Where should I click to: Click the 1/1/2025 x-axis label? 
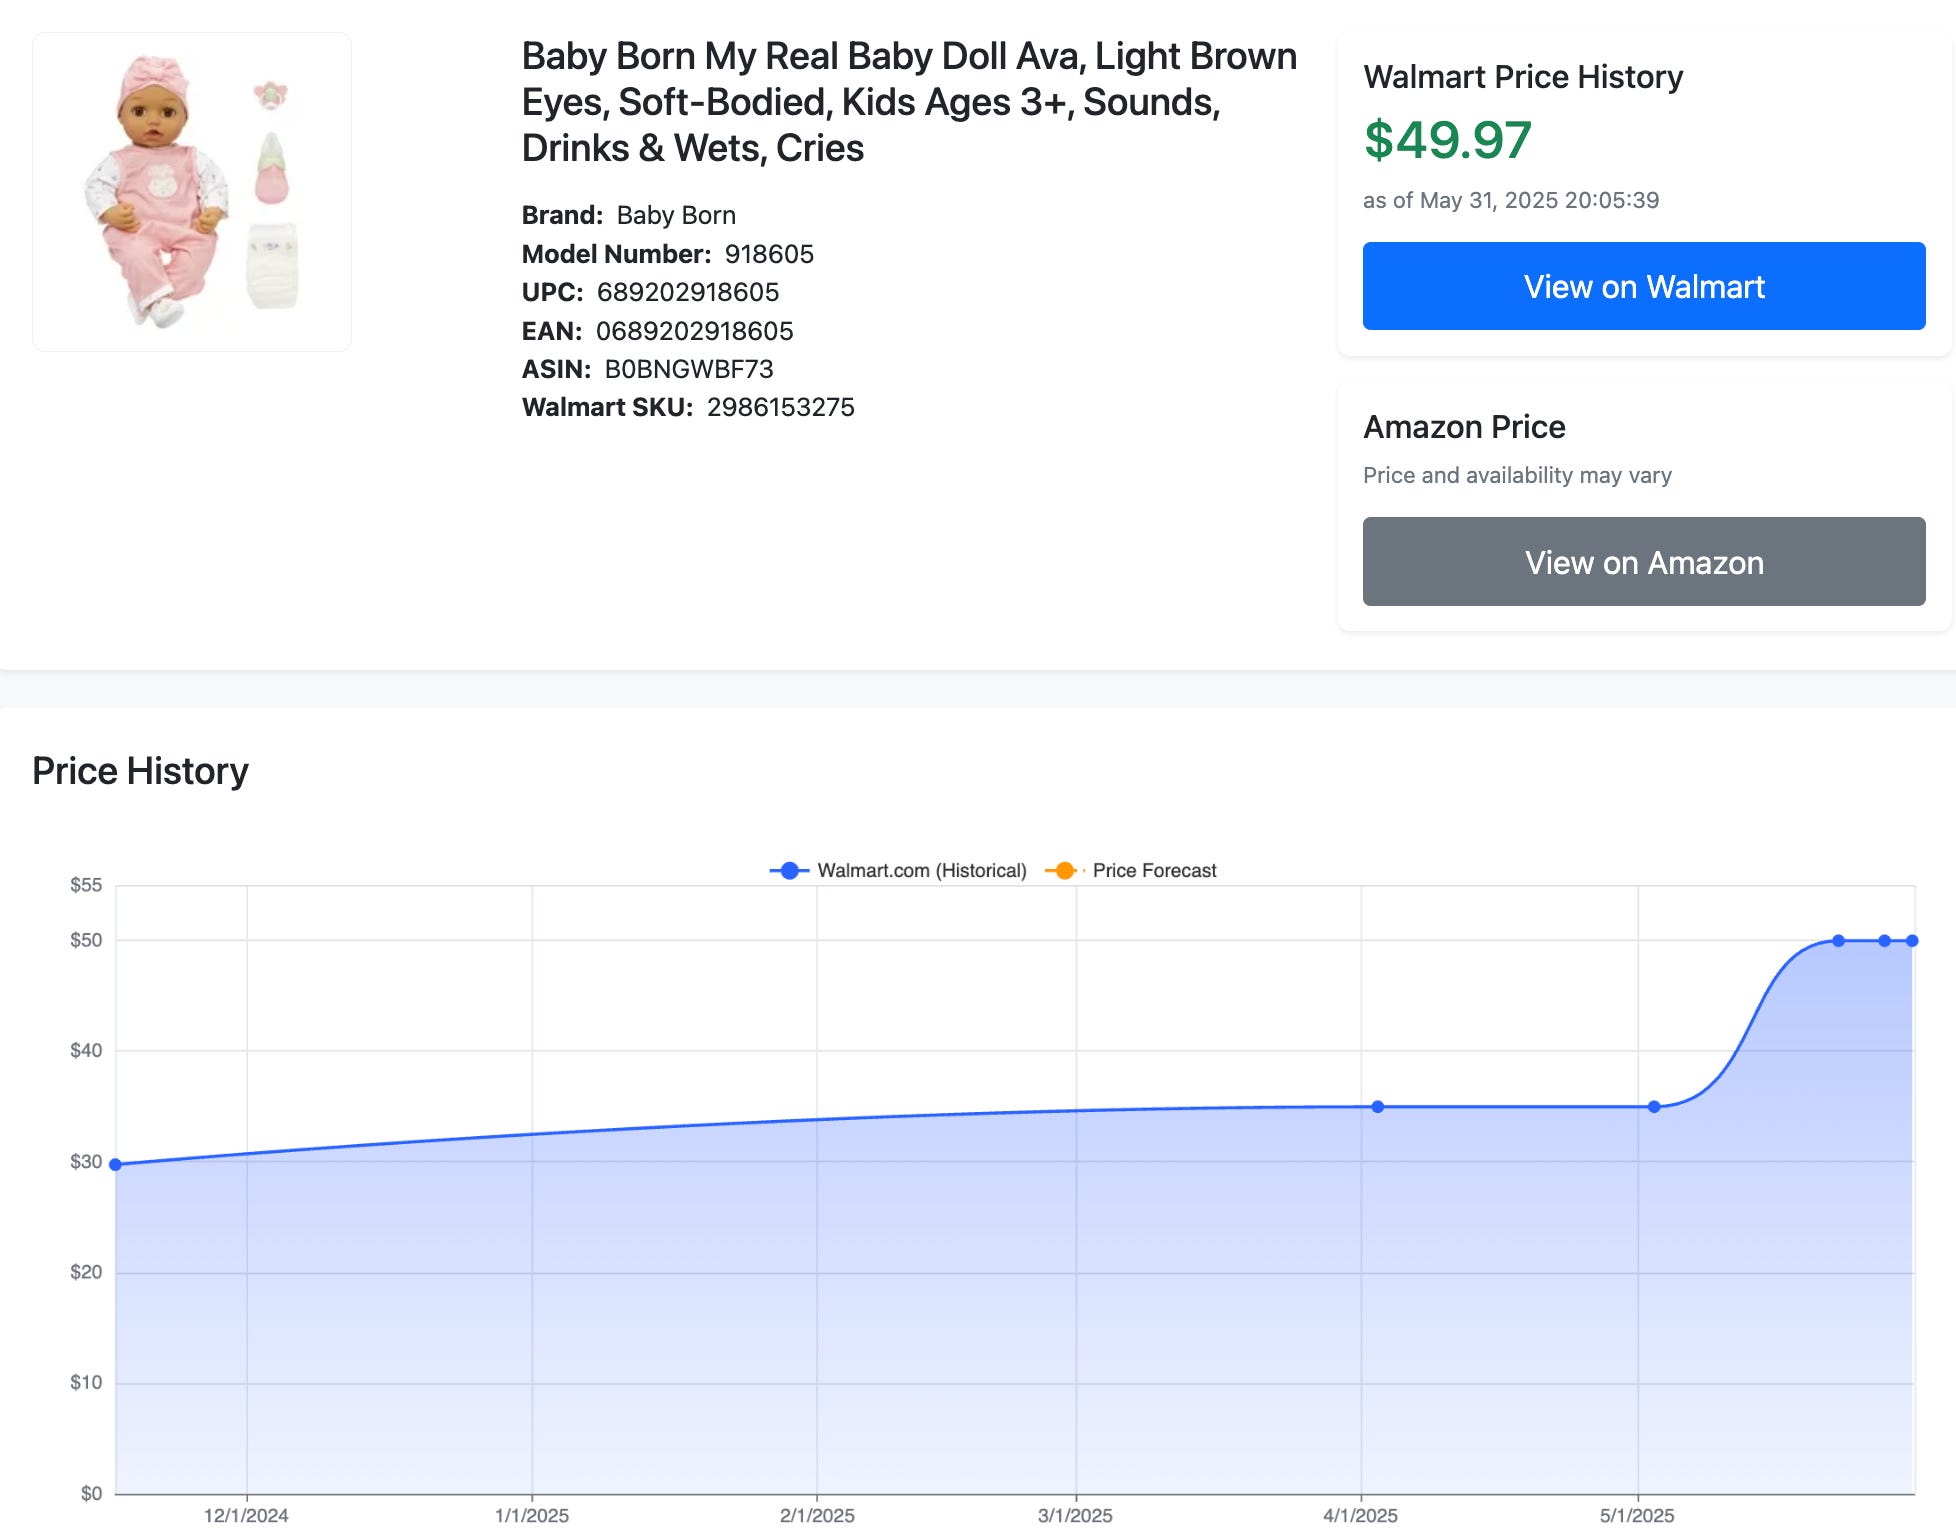tap(532, 1515)
